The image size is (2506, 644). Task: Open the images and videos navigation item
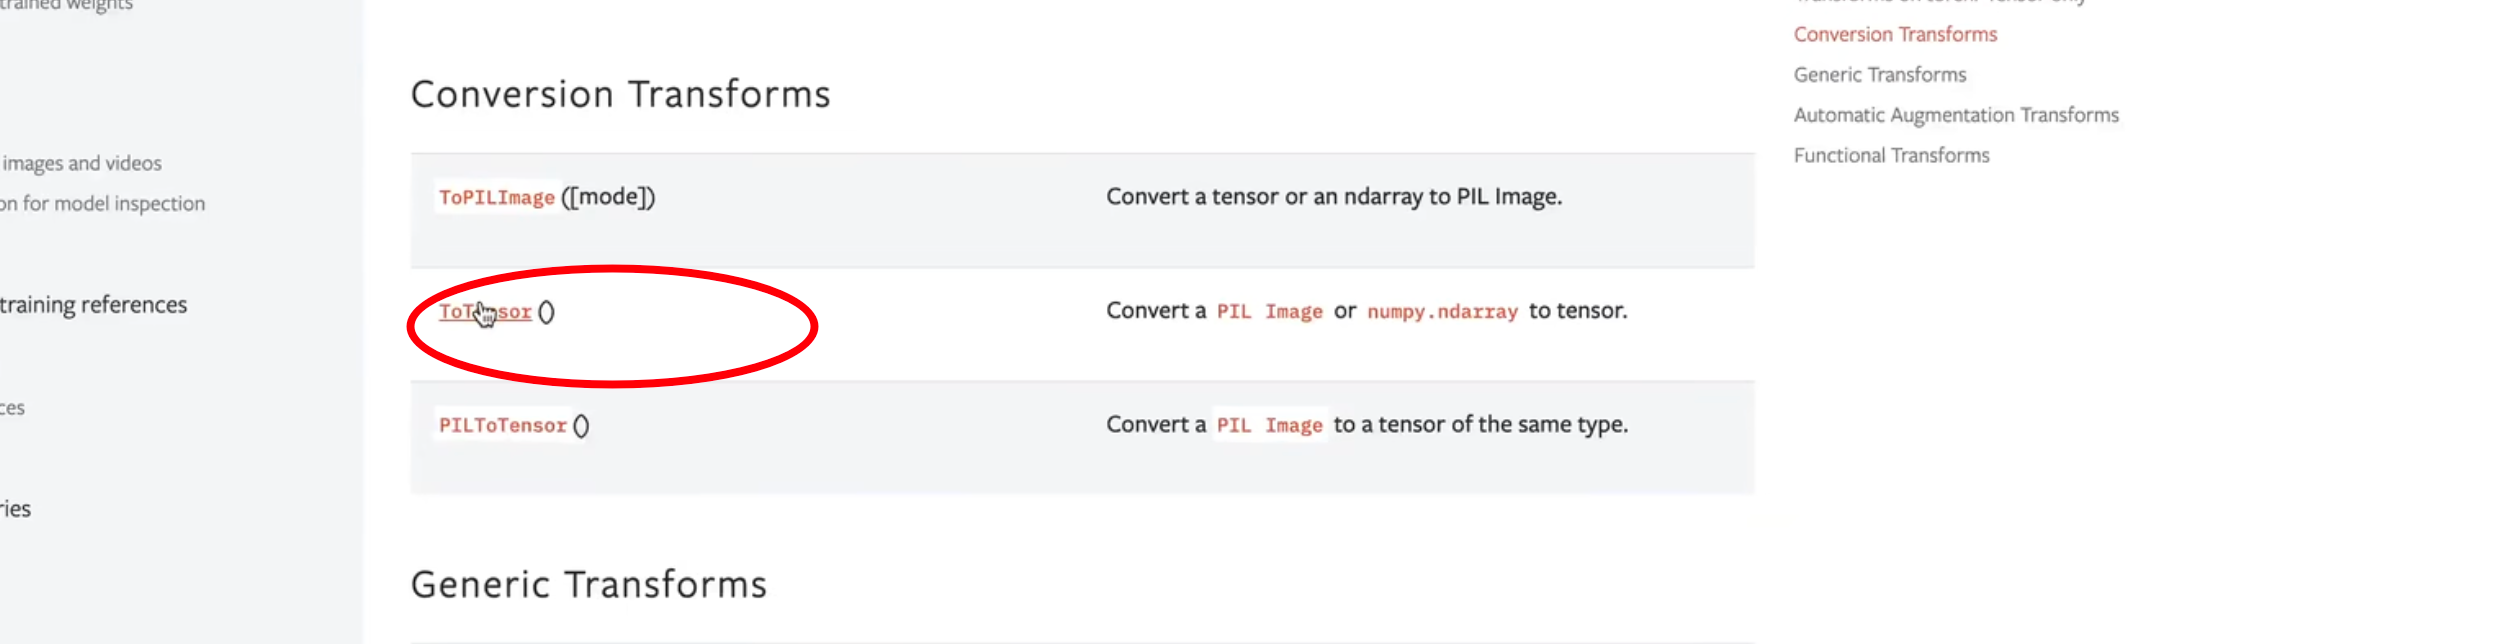click(81, 163)
